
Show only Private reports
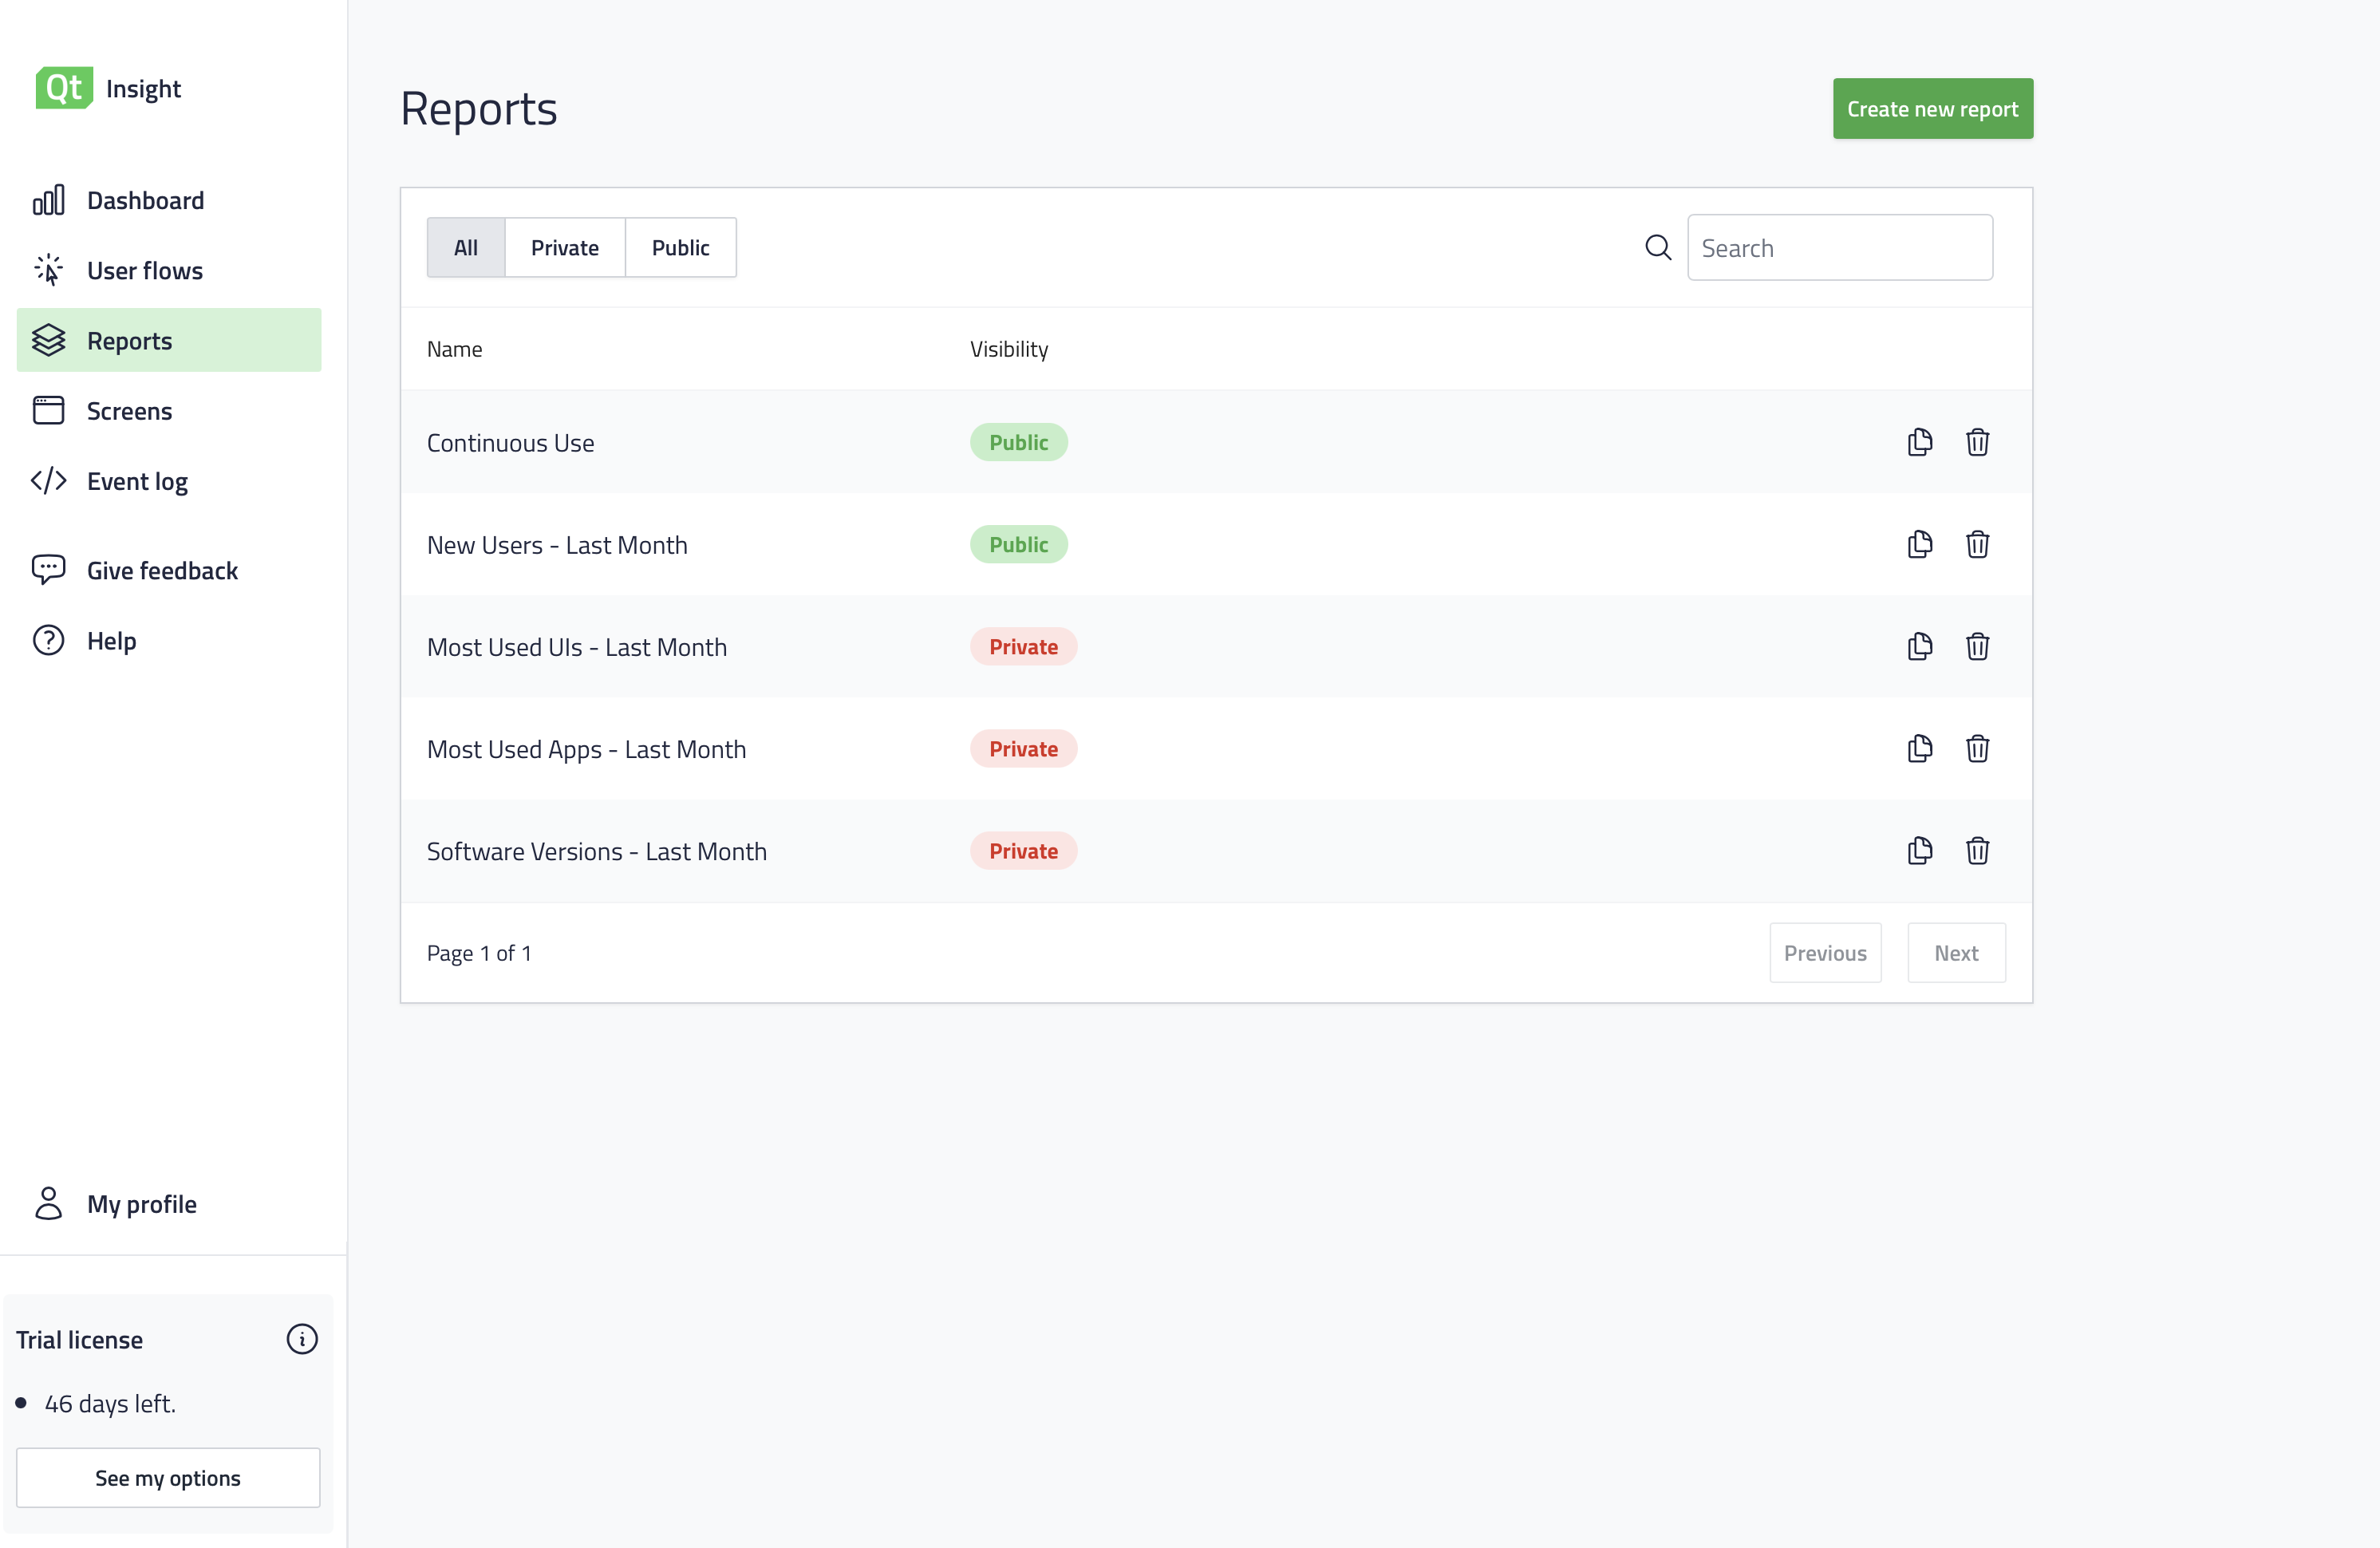click(564, 247)
